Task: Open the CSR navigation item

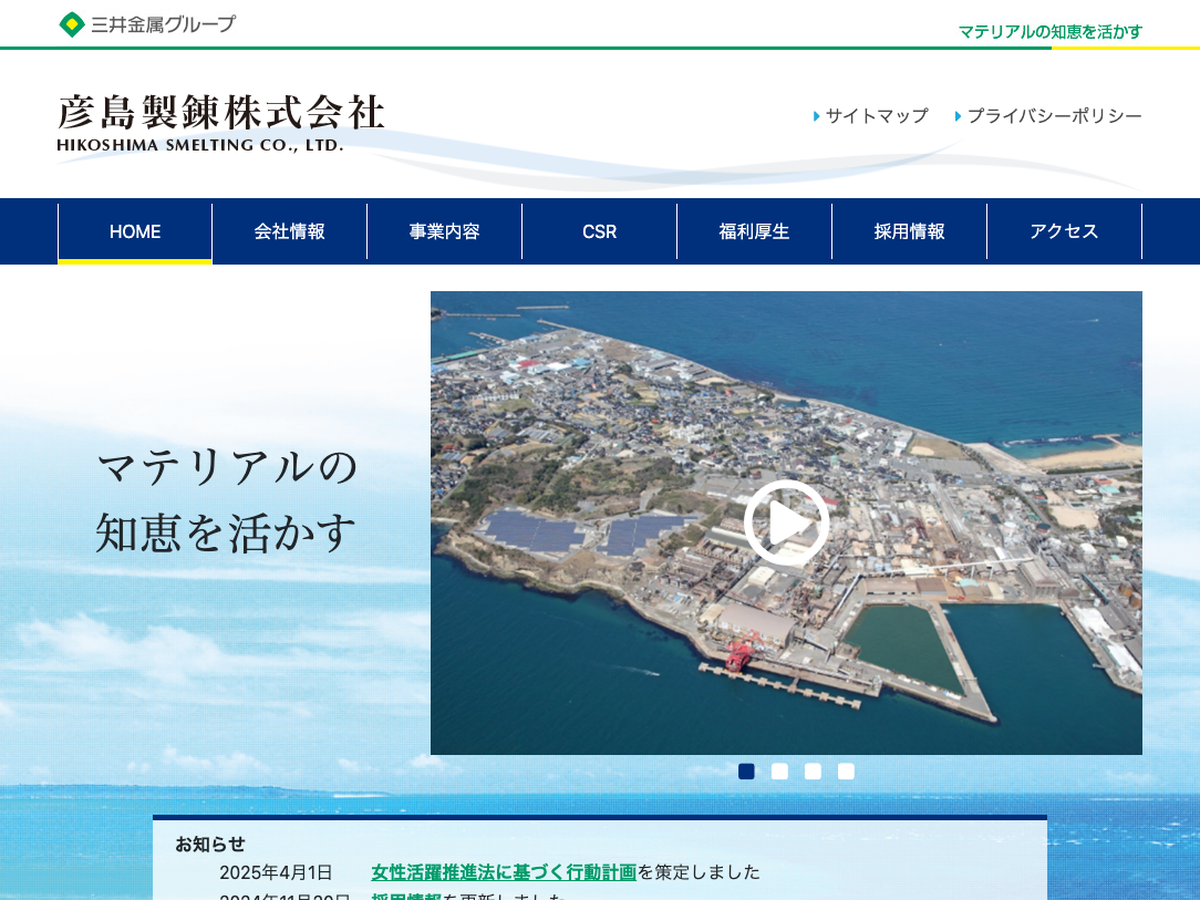Action: coord(600,231)
